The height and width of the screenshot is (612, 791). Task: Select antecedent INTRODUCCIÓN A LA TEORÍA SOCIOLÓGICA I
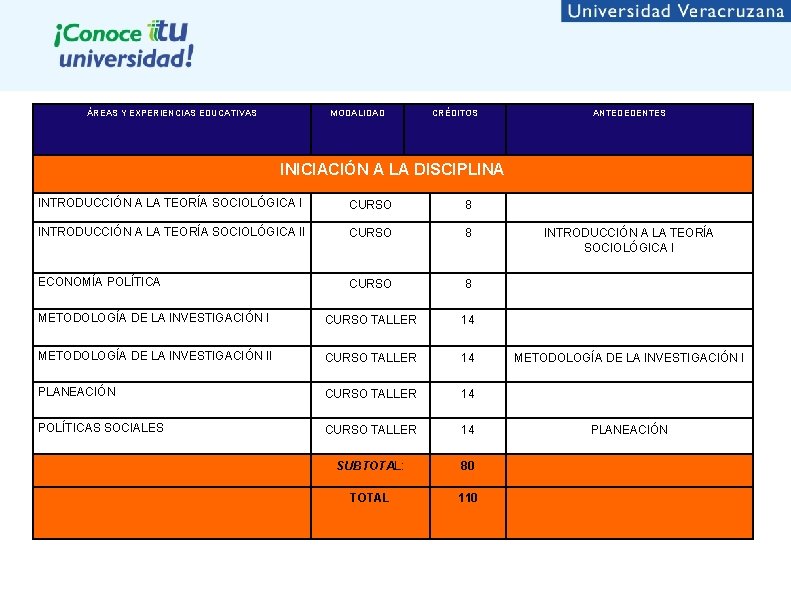click(x=629, y=240)
